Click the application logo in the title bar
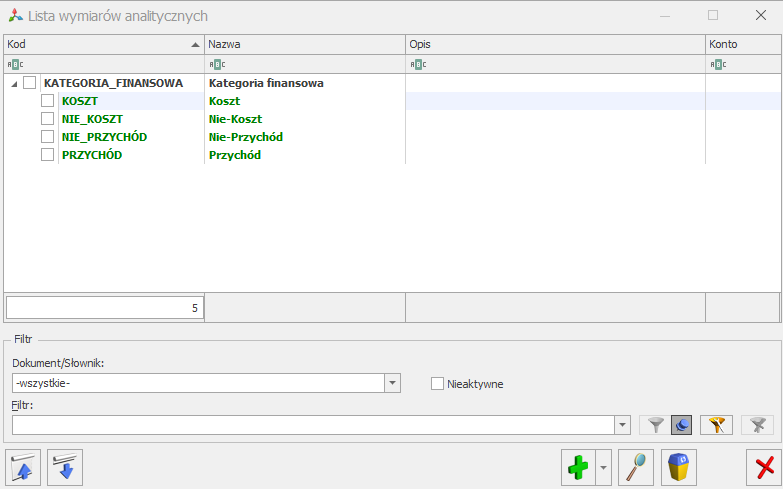Screen dimensions: 783x489 tap(15, 15)
